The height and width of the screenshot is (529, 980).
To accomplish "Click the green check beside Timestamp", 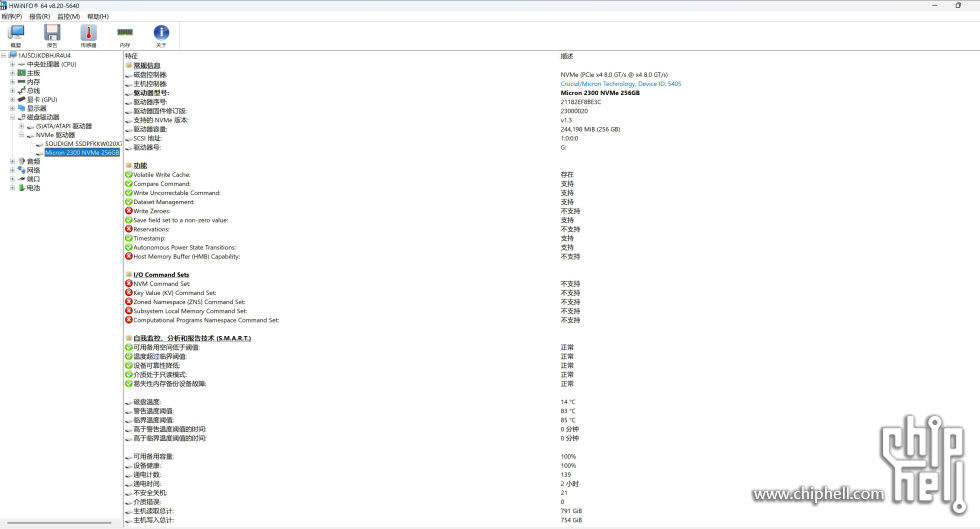I will point(129,238).
